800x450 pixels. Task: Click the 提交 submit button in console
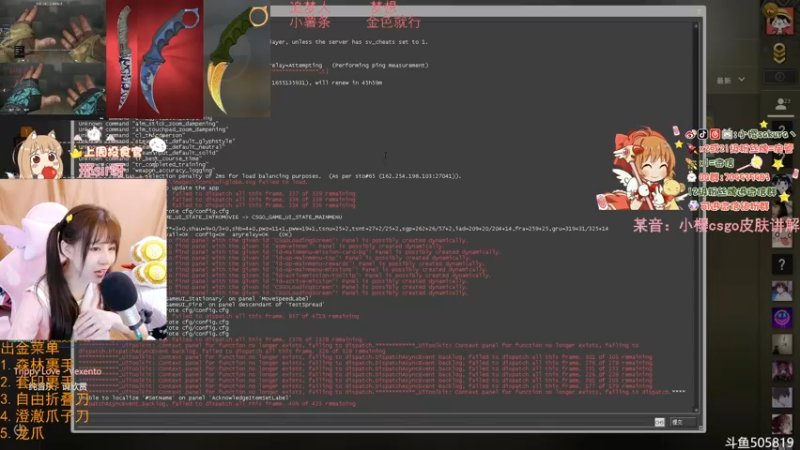(x=683, y=422)
